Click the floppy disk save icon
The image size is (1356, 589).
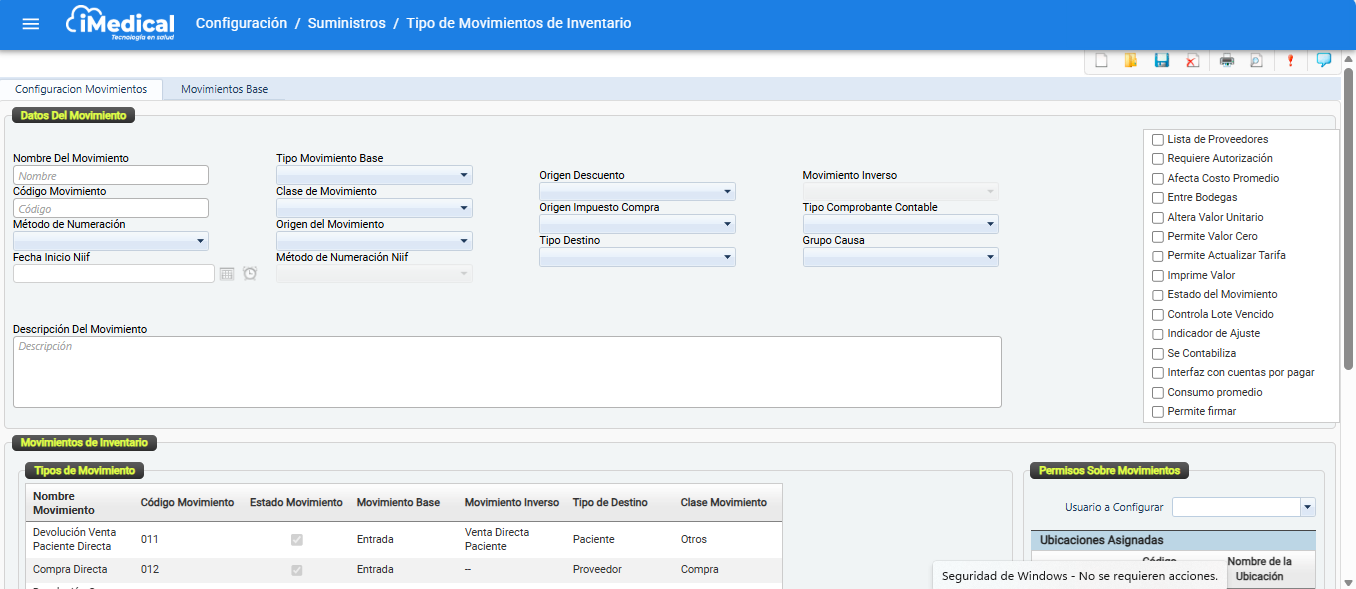point(1161,61)
